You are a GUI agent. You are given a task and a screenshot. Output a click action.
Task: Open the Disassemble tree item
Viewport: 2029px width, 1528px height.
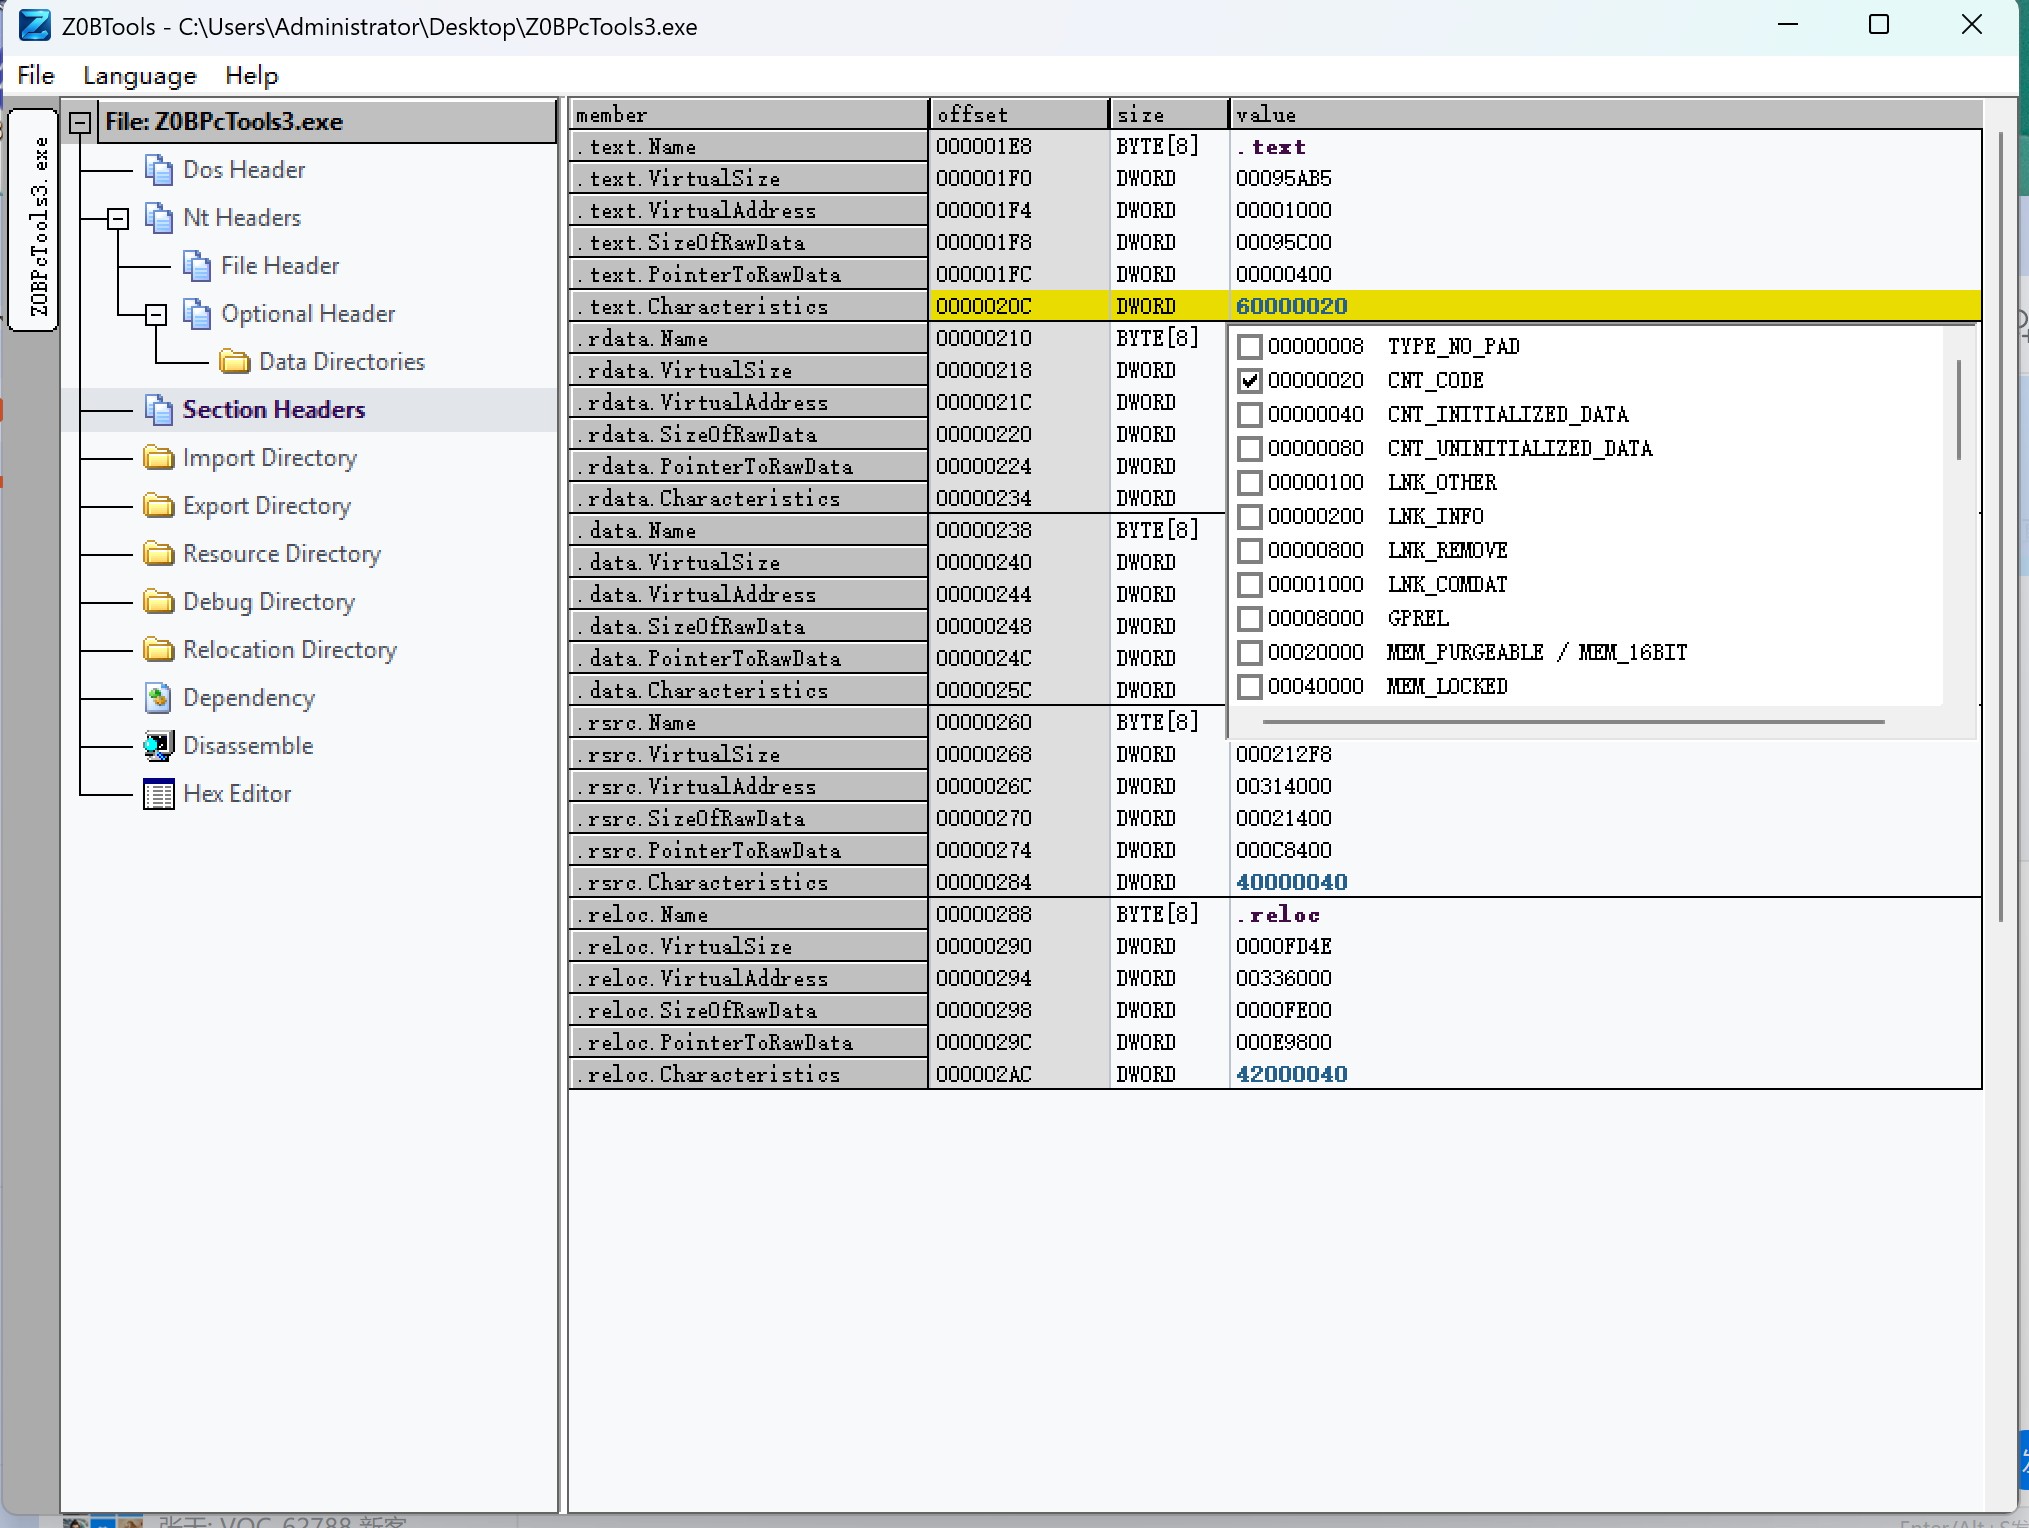(248, 745)
